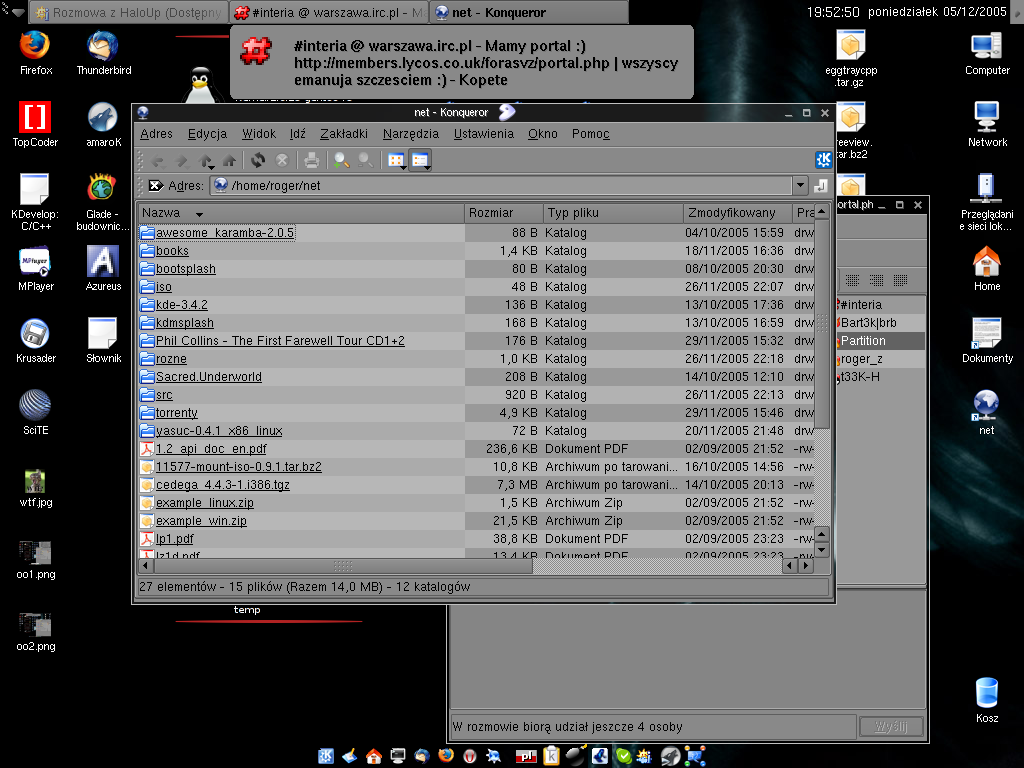Viewport: 1024px width, 768px height.
Task: Open the detailed list view mode dropdown
Action: pyautogui.click(x=420, y=160)
